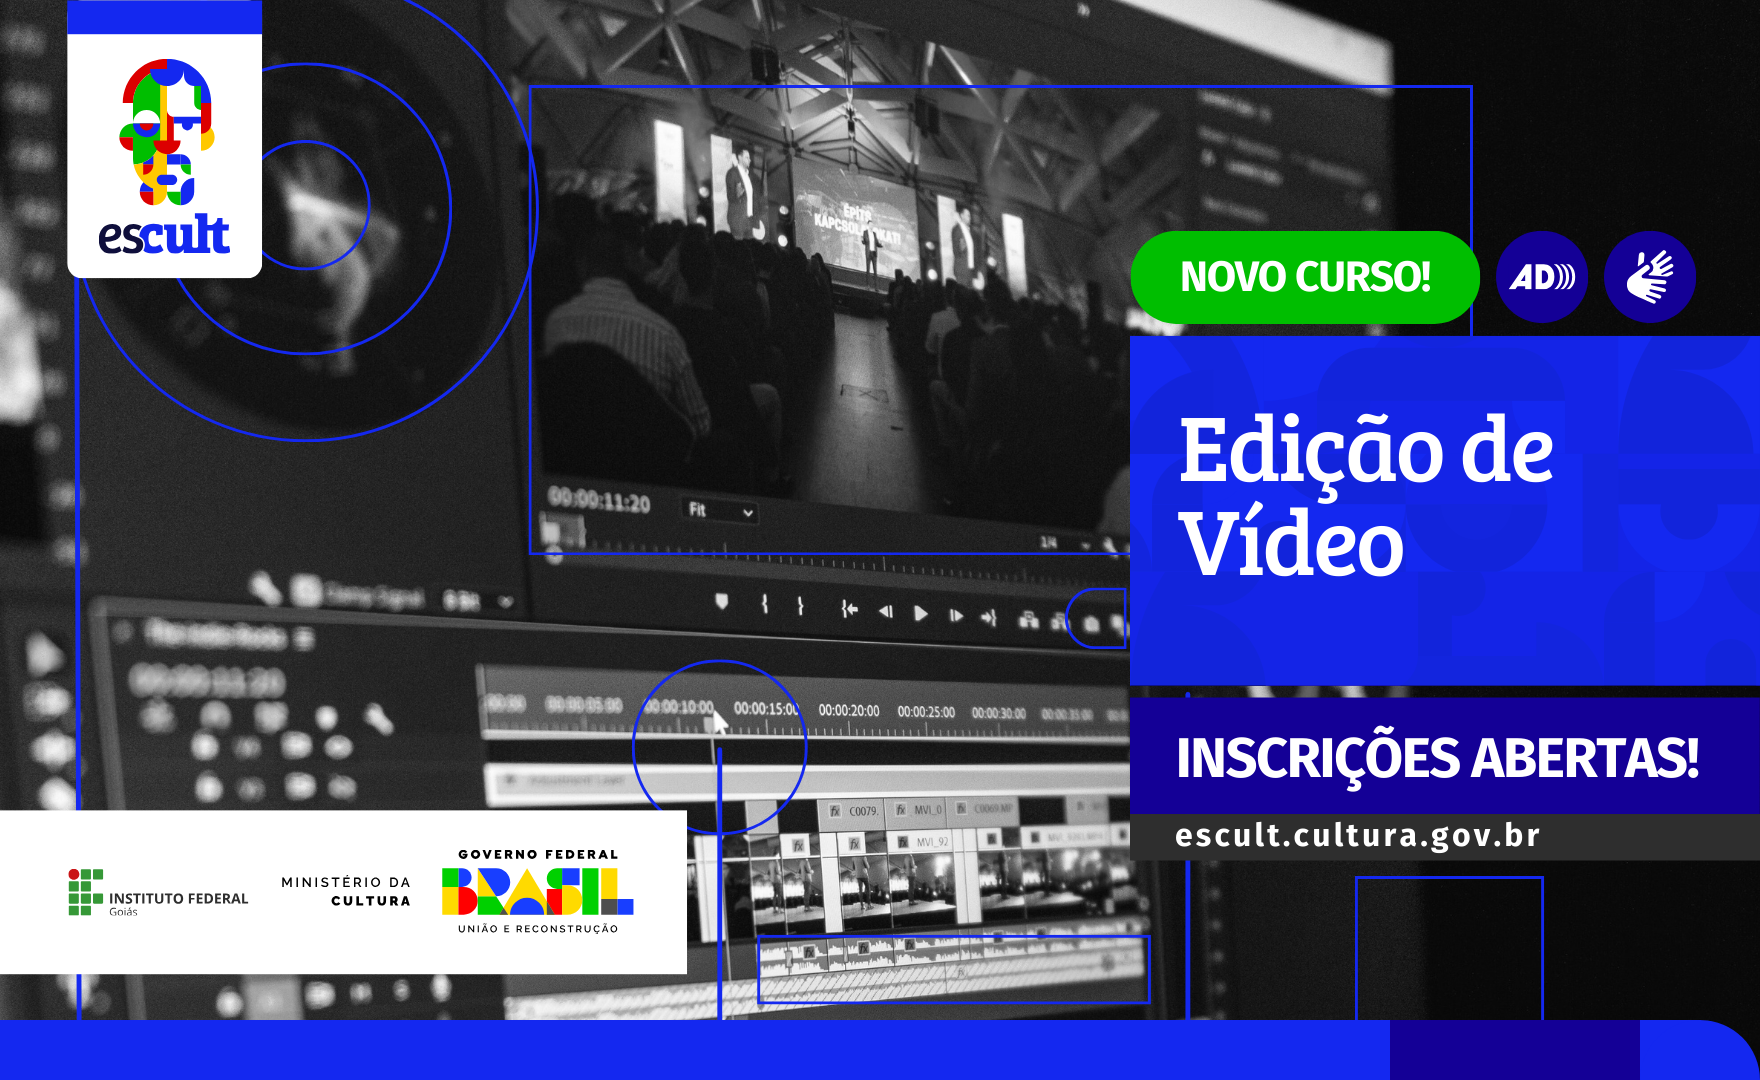Click the Add Marker icon
The width and height of the screenshot is (1760, 1080).
(x=721, y=602)
